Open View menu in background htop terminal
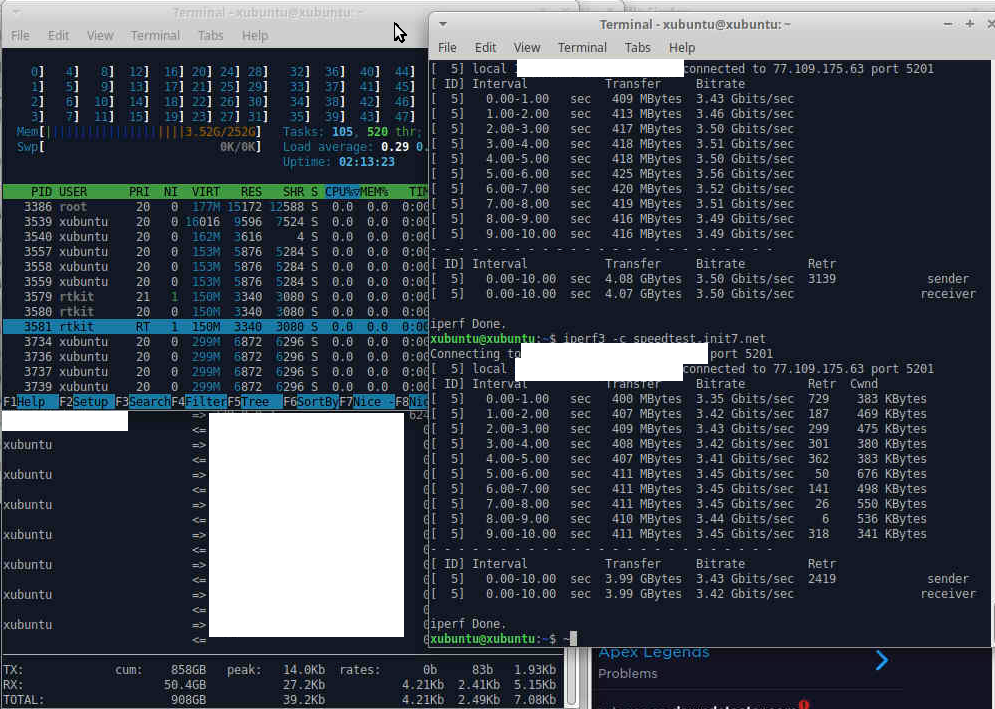995x709 pixels. click(x=100, y=36)
